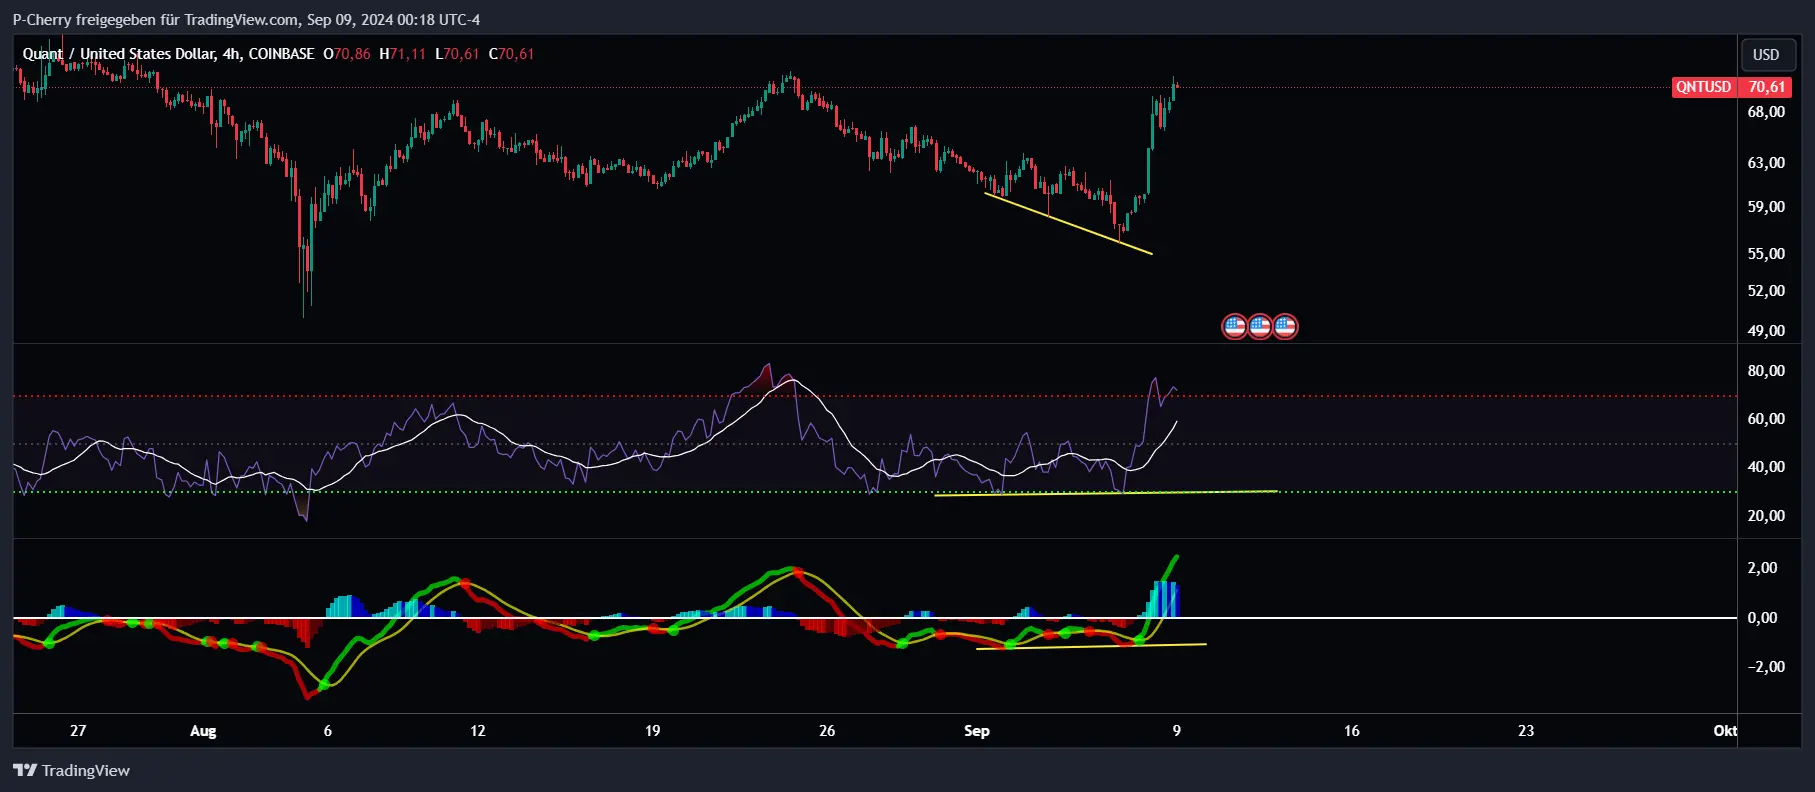Click the low value L70,61
The image size is (1815, 792).
(x=457, y=54)
